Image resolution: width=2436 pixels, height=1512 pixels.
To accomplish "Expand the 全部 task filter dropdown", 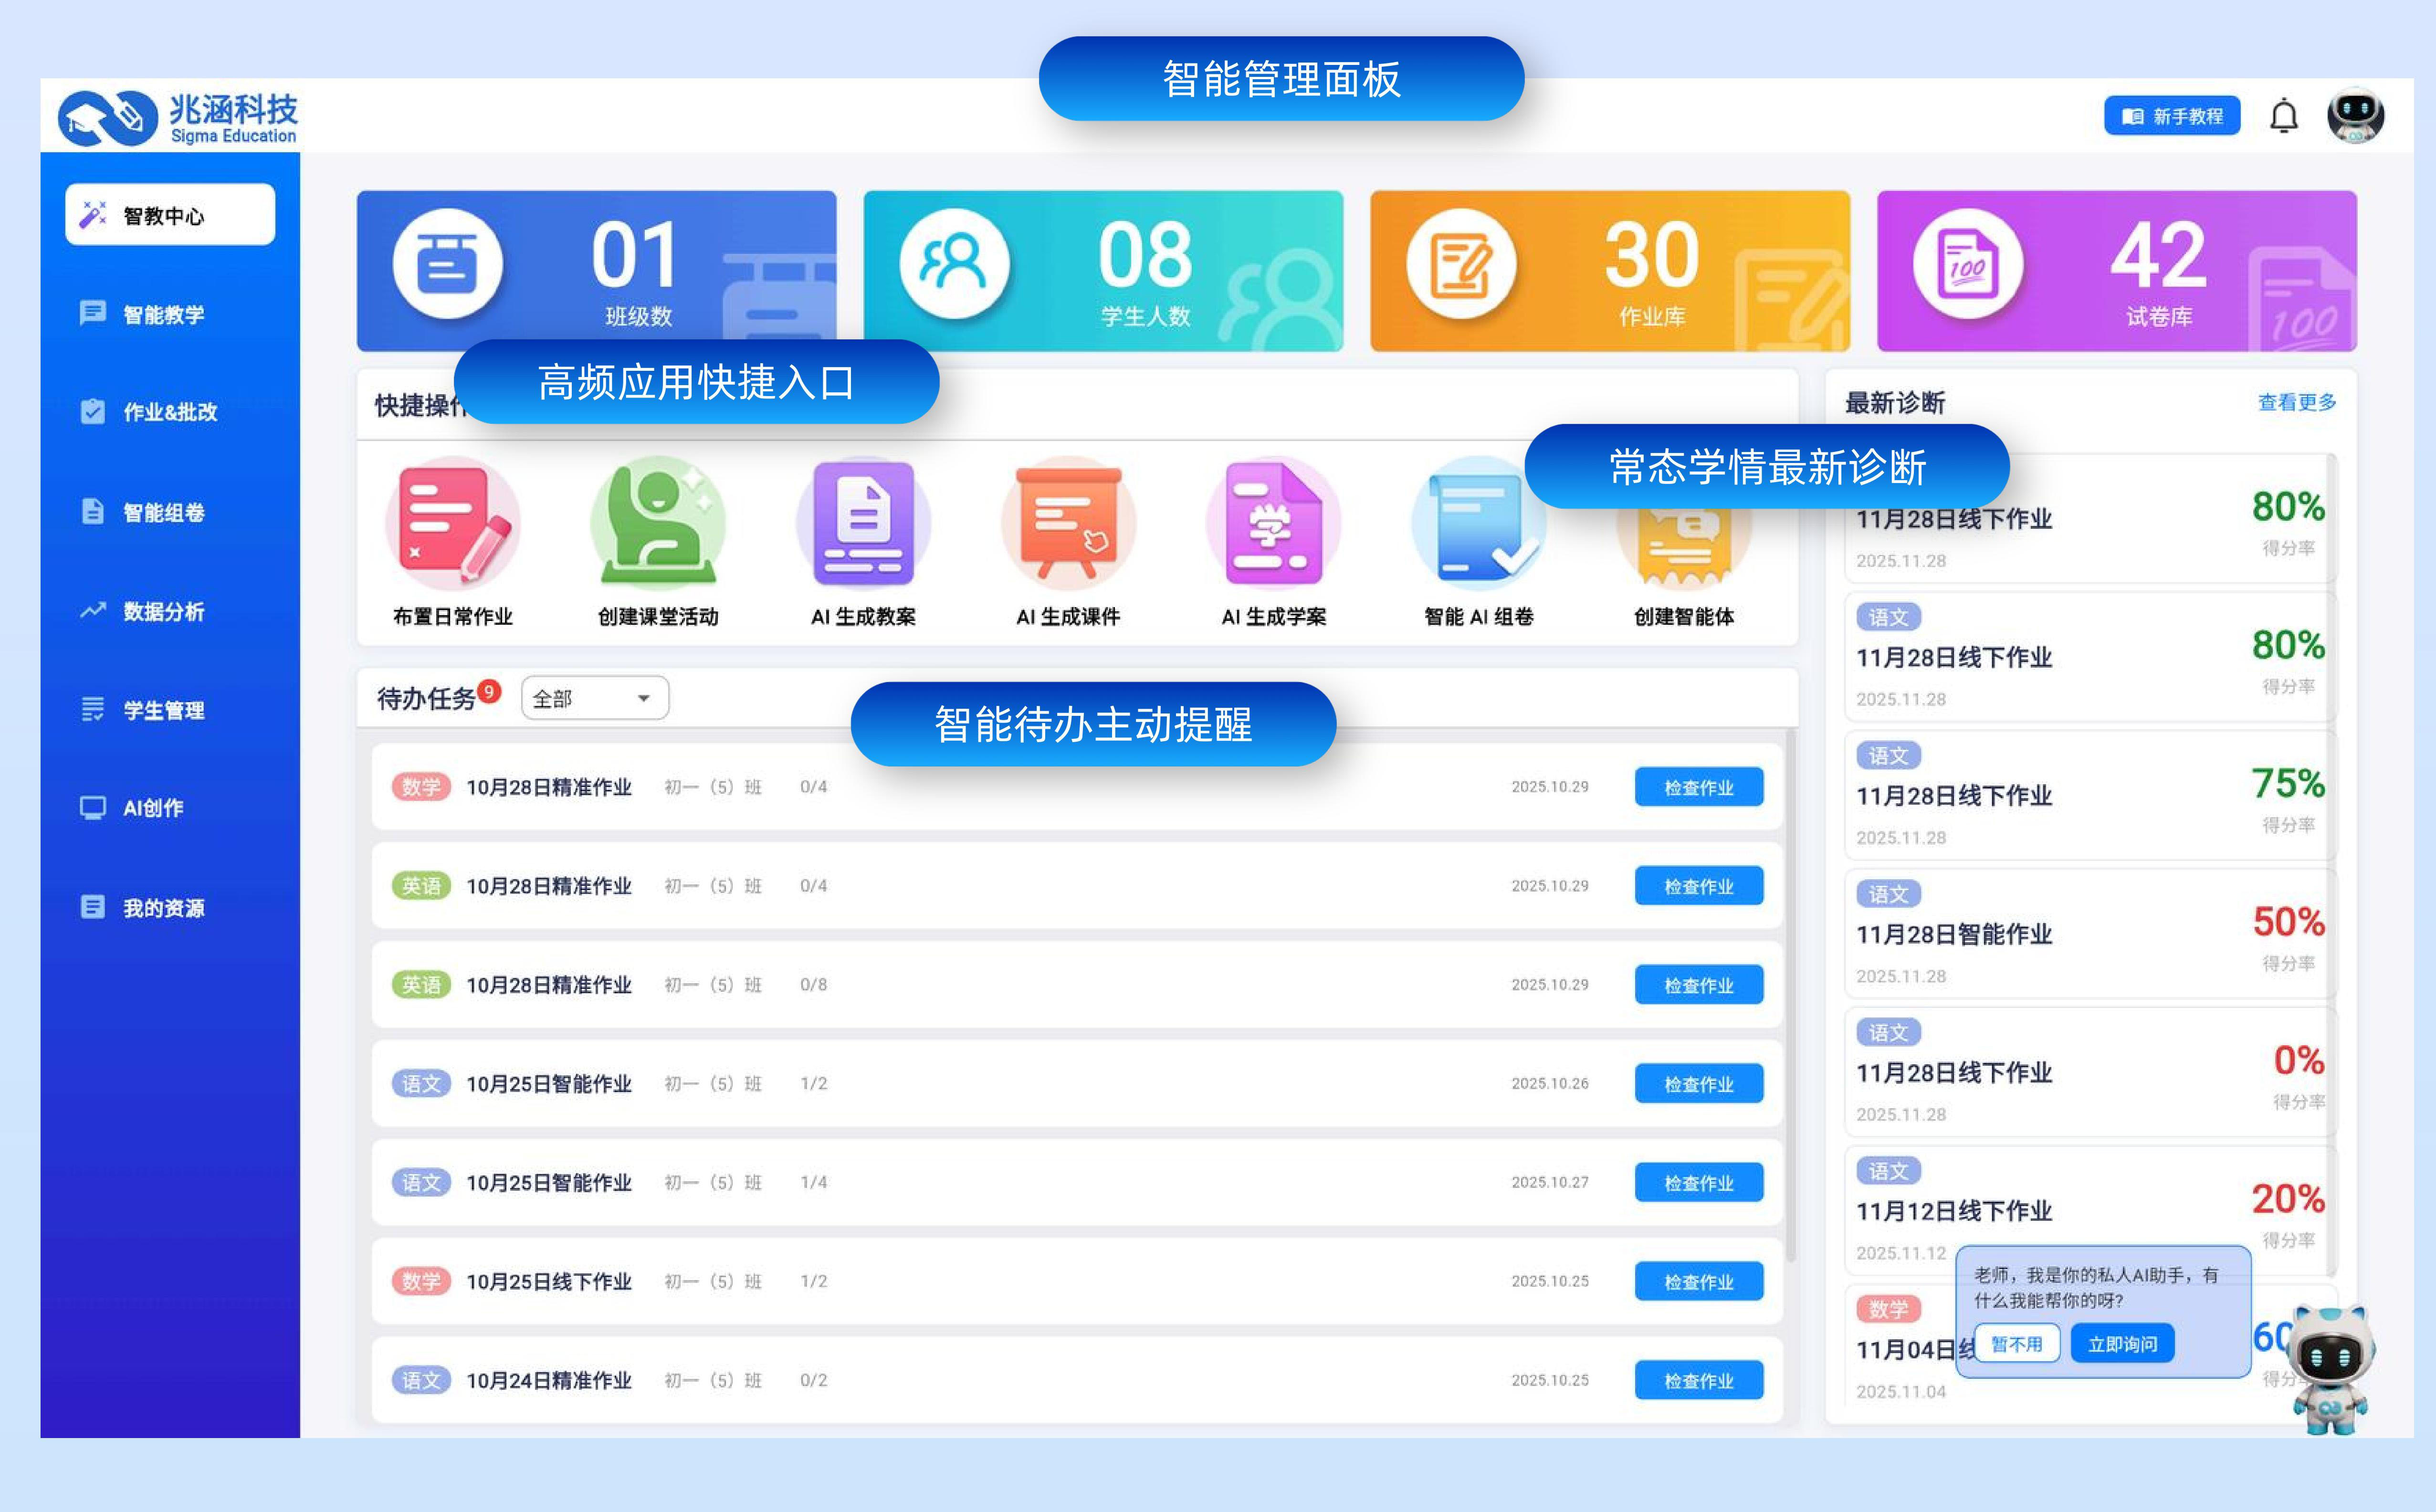I will pyautogui.click(x=594, y=698).
